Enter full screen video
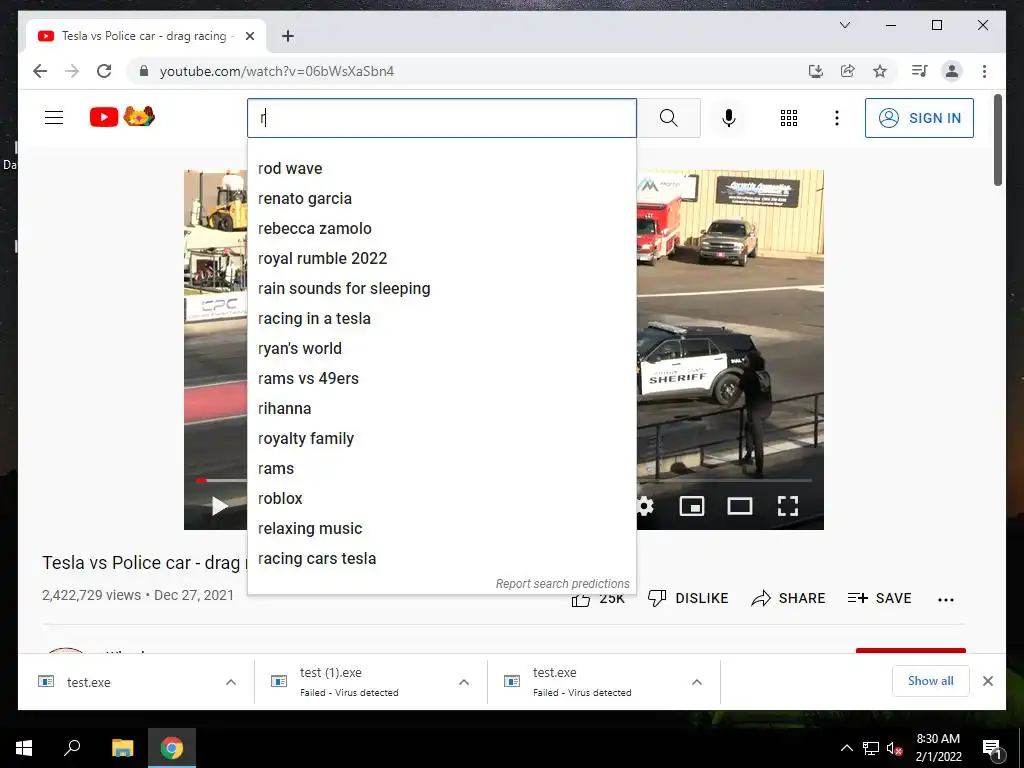 [788, 506]
